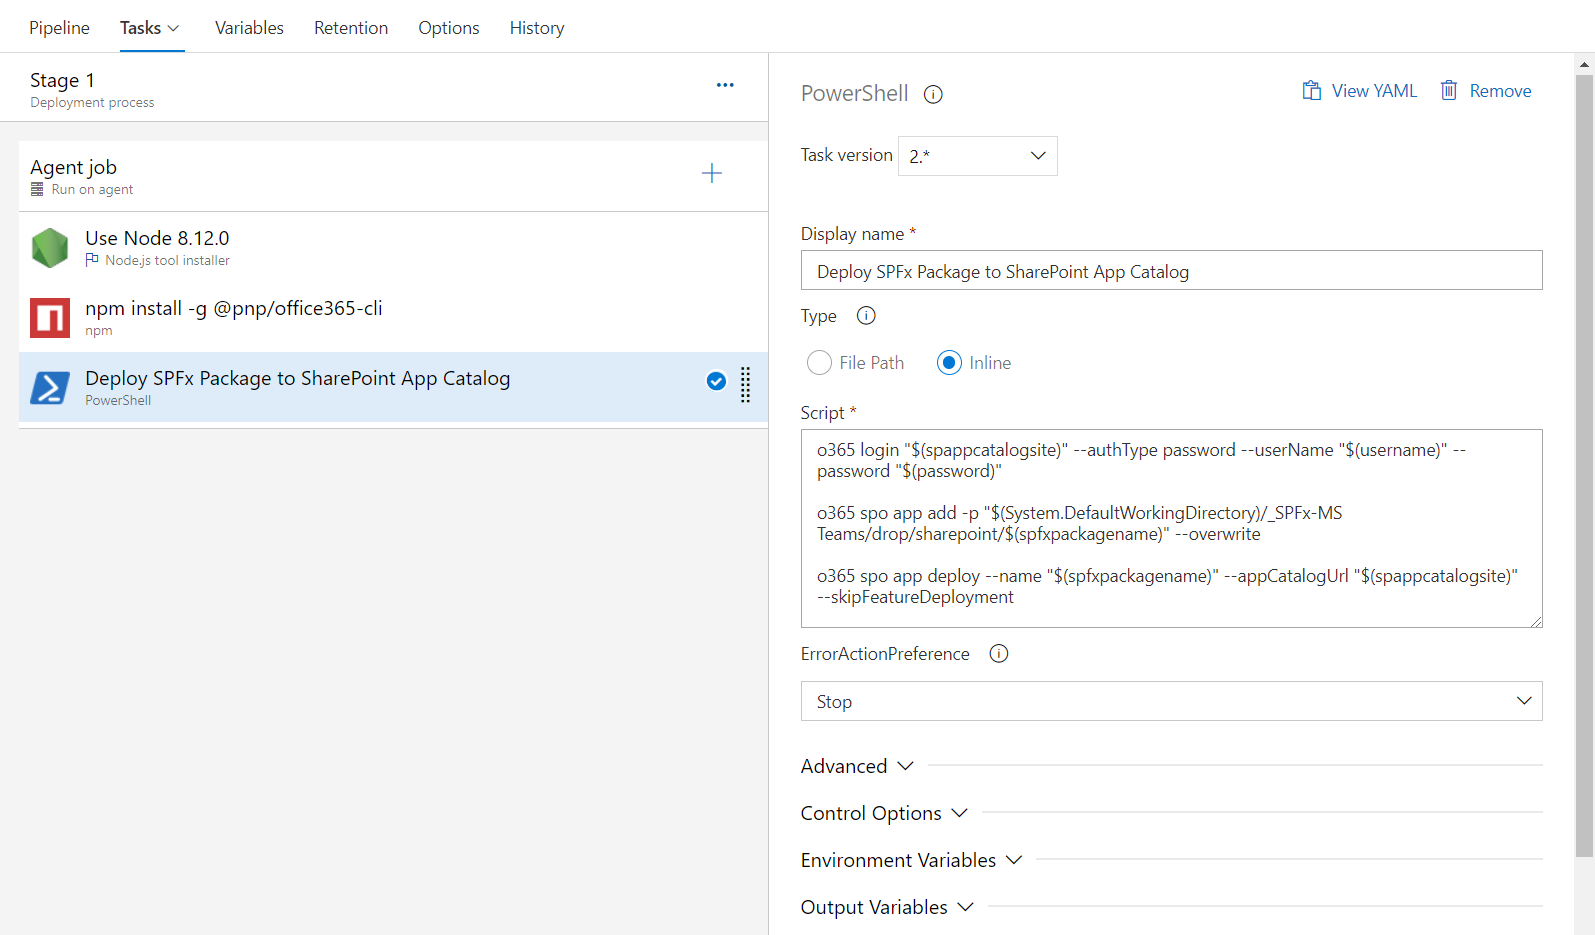Switch to the Pipeline tab

(x=59, y=28)
